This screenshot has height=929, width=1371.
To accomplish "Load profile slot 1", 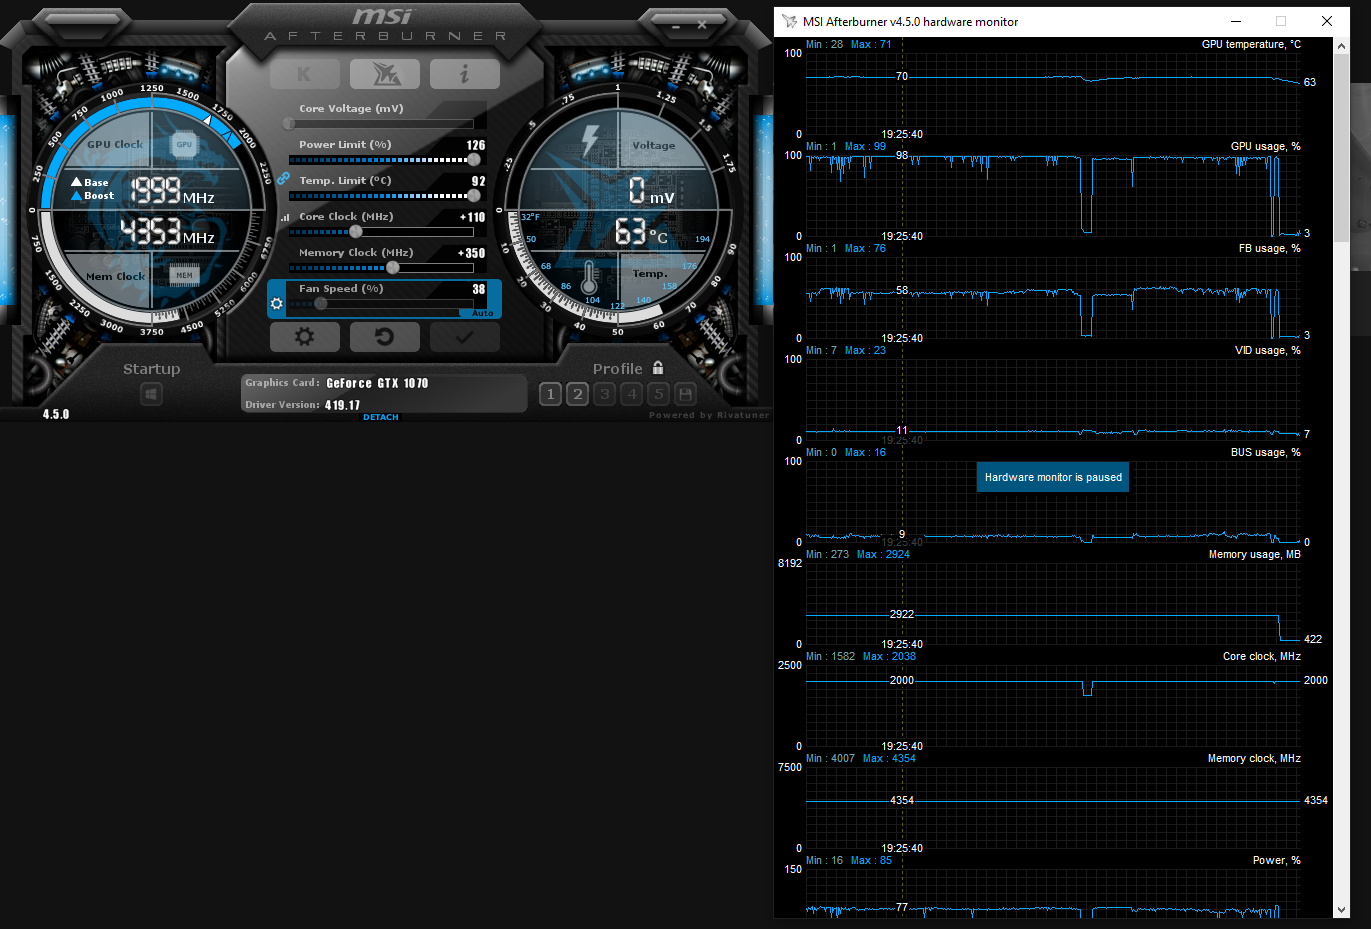I will point(550,394).
